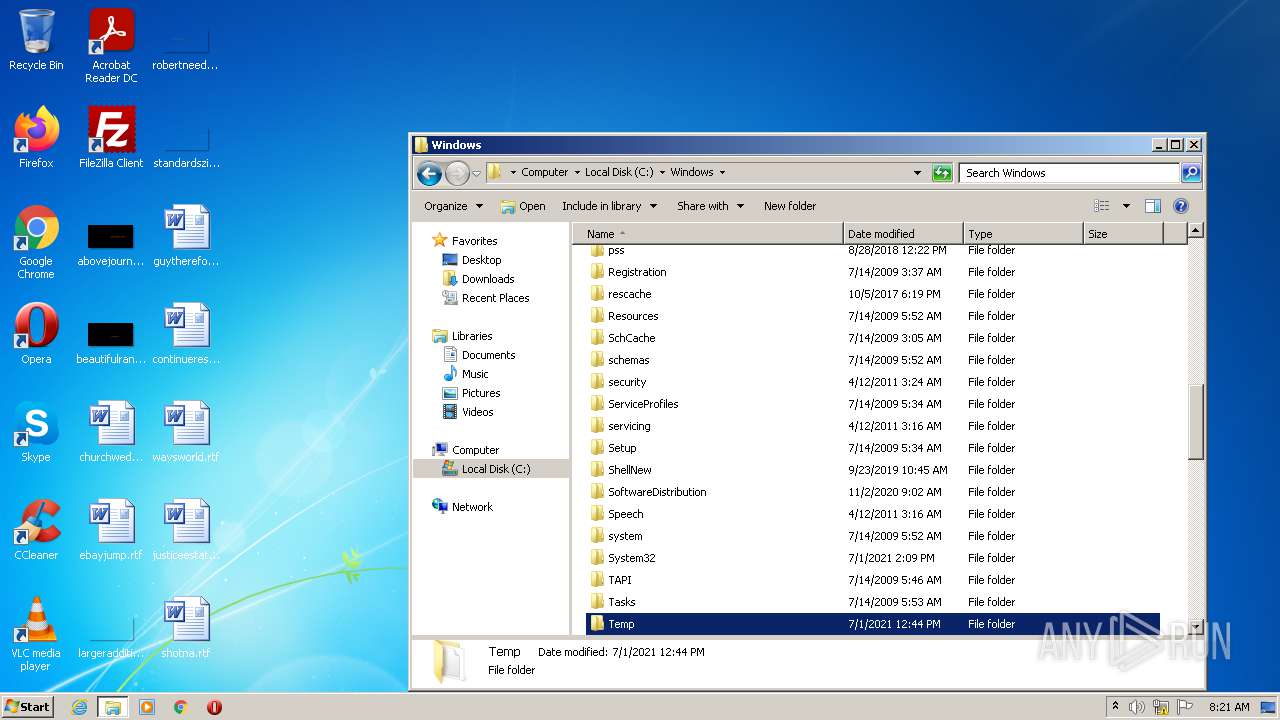Select Network in navigation pane
This screenshot has height=720, width=1280.
click(x=472, y=507)
